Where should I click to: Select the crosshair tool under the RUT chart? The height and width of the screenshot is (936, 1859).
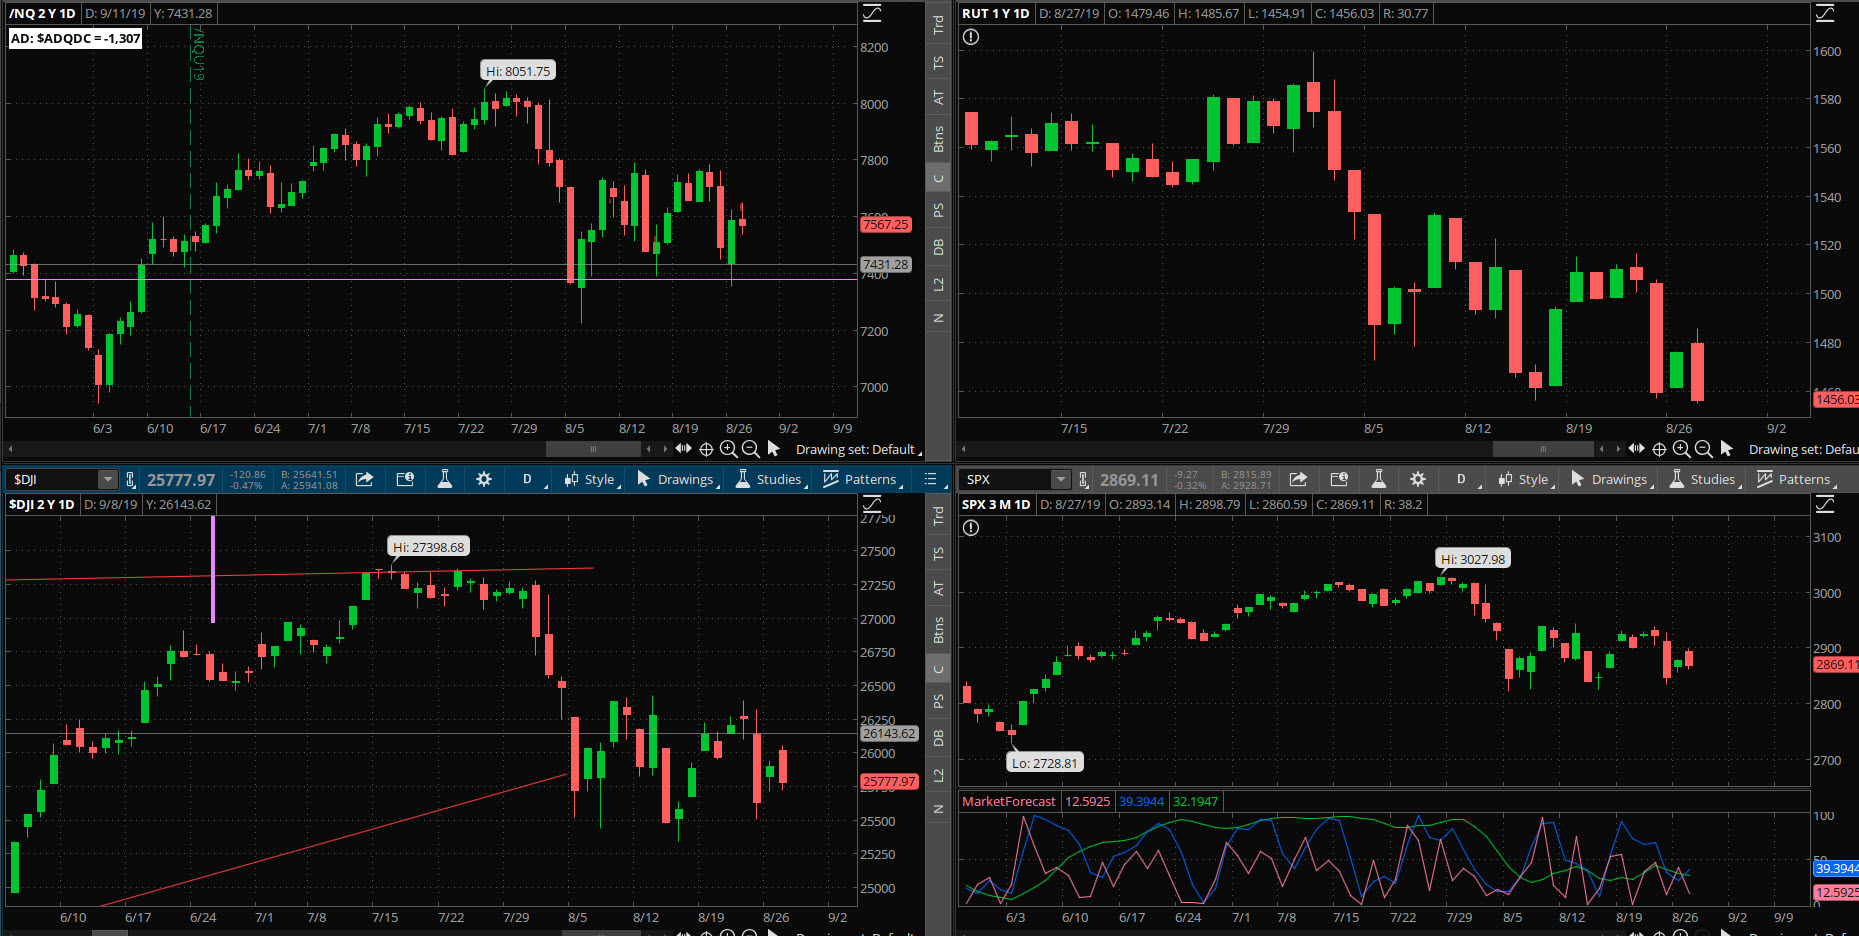tap(1659, 449)
